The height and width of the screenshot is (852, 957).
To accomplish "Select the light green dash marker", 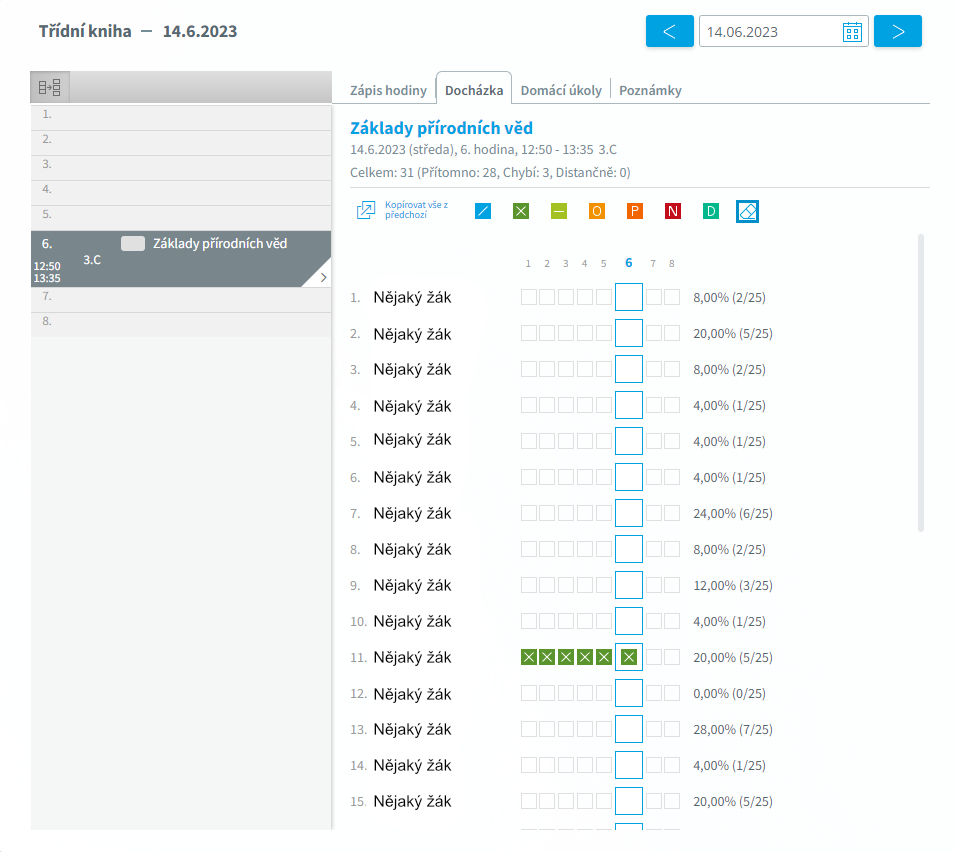I will pos(558,211).
